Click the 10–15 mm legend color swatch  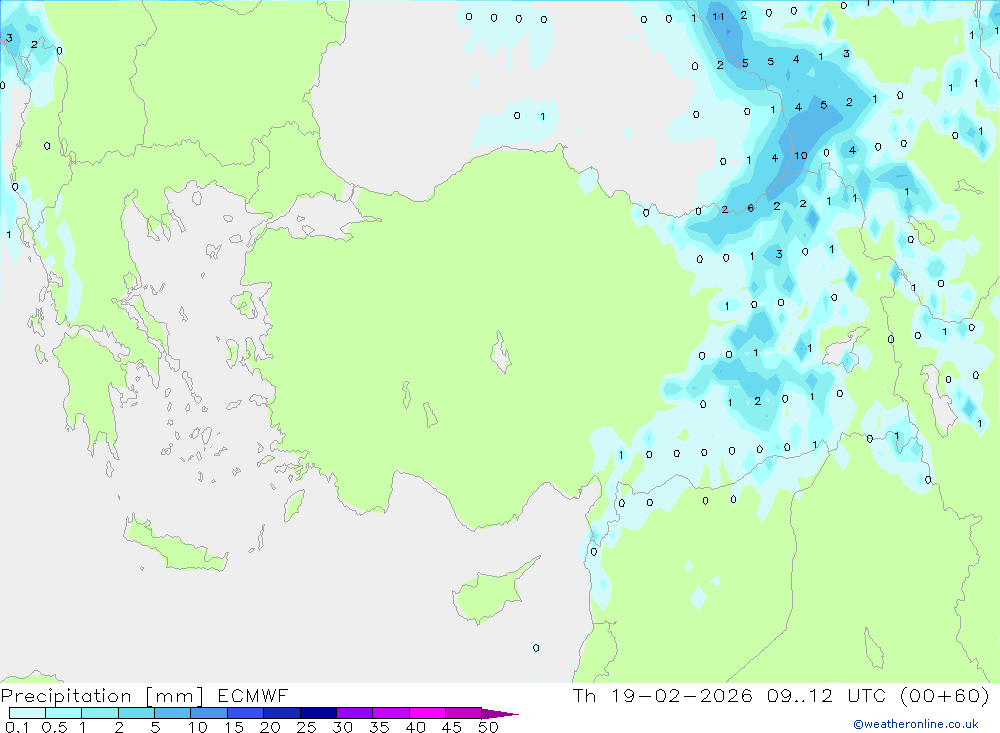click(x=209, y=713)
